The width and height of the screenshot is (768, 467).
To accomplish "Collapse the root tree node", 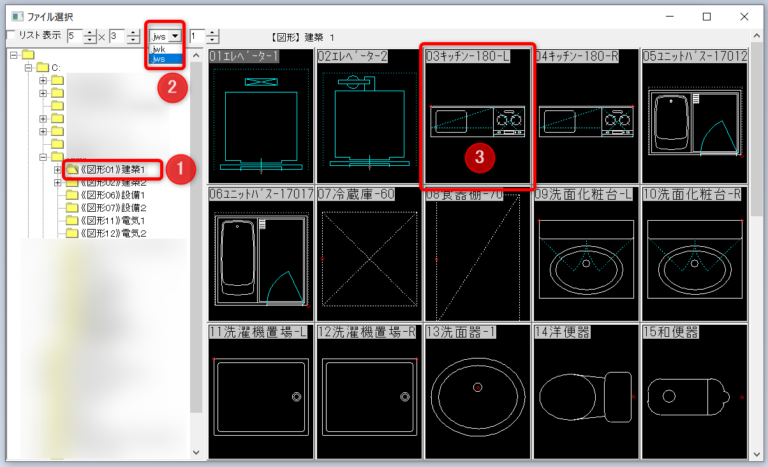I will coord(14,54).
